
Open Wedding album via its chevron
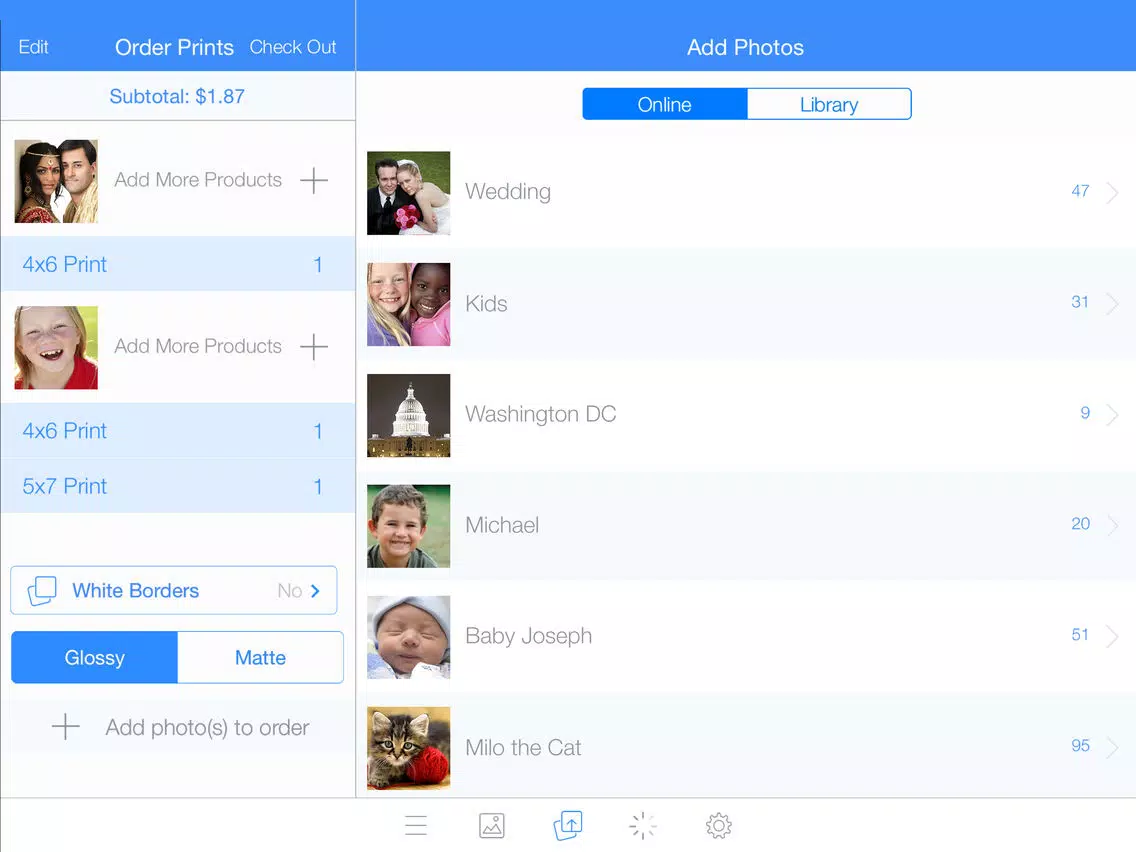(1113, 193)
